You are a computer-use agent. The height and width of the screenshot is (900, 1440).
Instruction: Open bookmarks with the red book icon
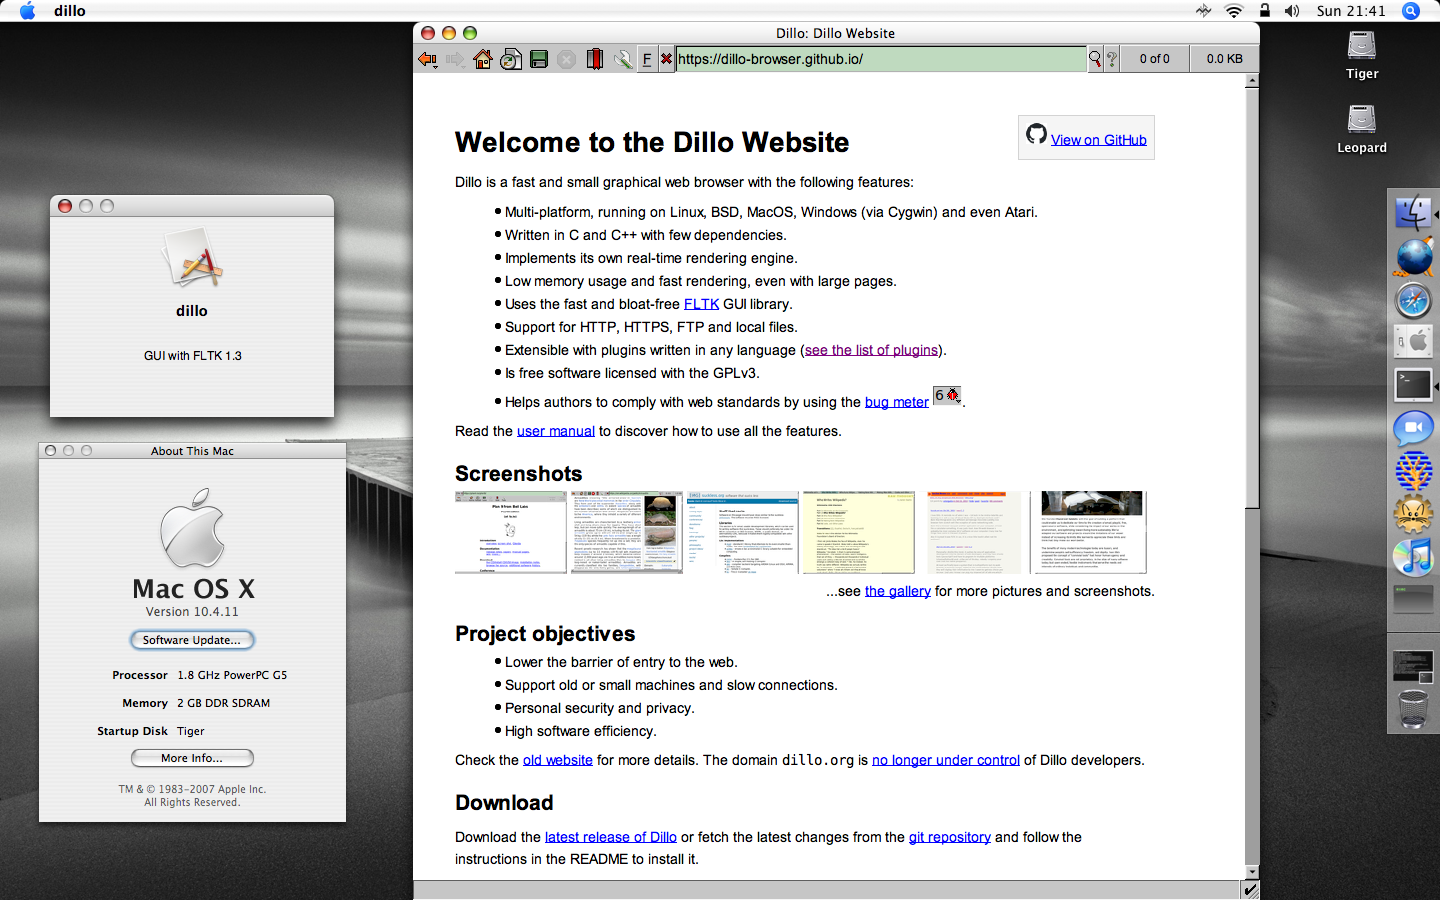[594, 58]
